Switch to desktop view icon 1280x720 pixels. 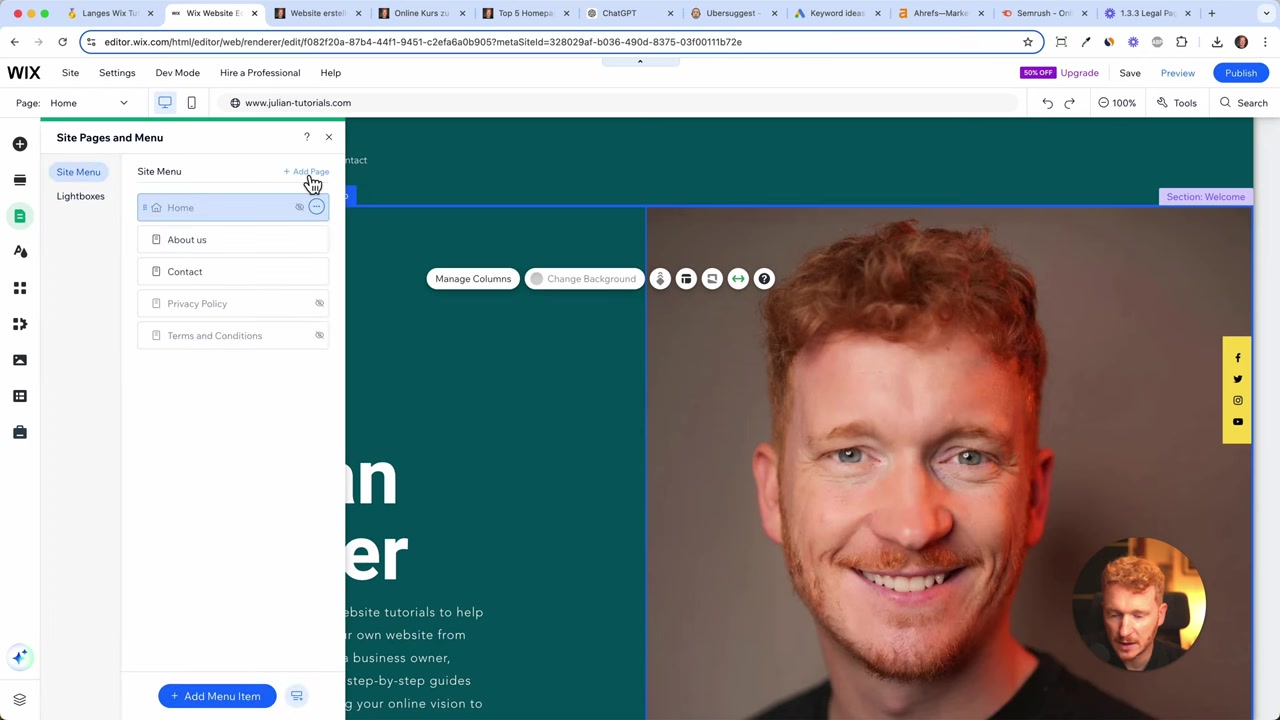tap(165, 102)
